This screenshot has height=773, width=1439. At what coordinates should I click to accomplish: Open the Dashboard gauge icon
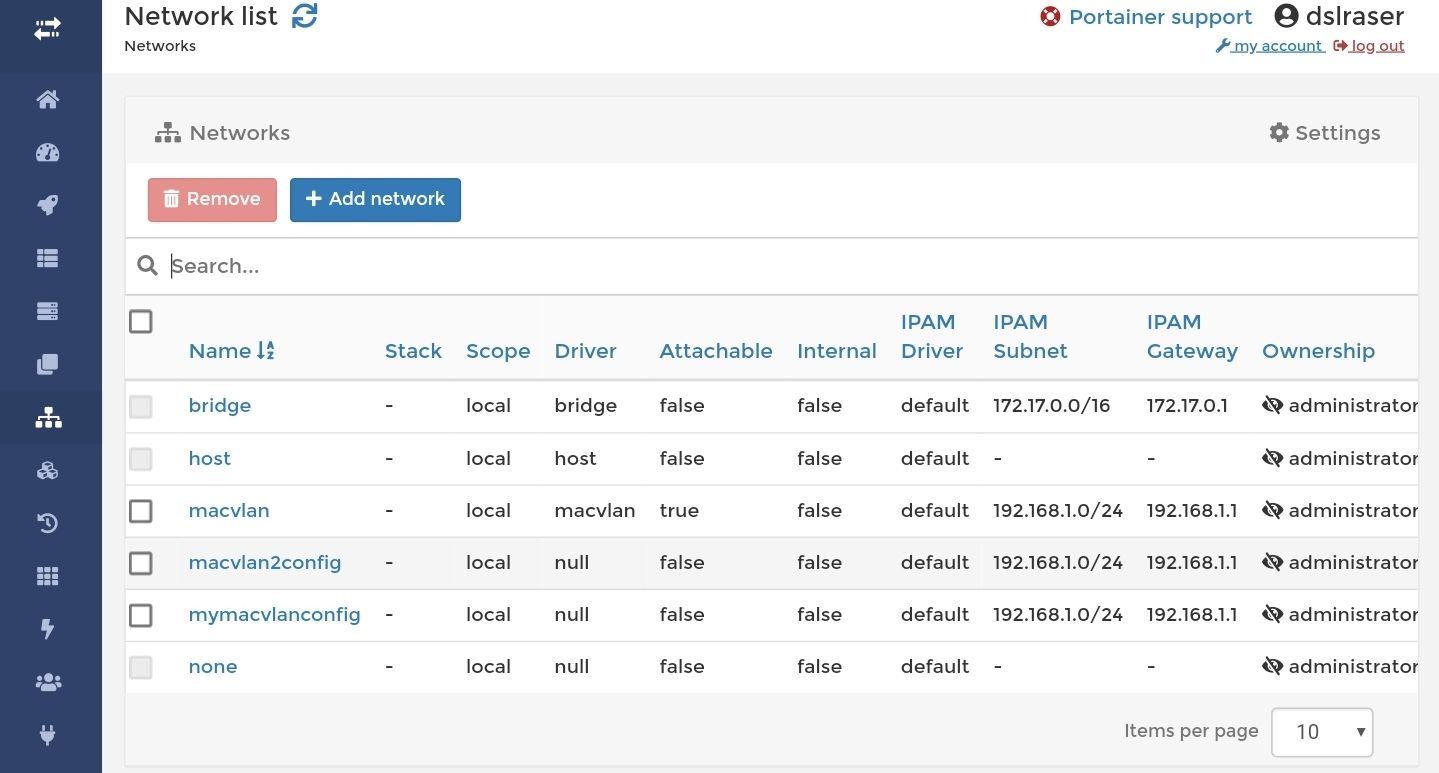(48, 153)
